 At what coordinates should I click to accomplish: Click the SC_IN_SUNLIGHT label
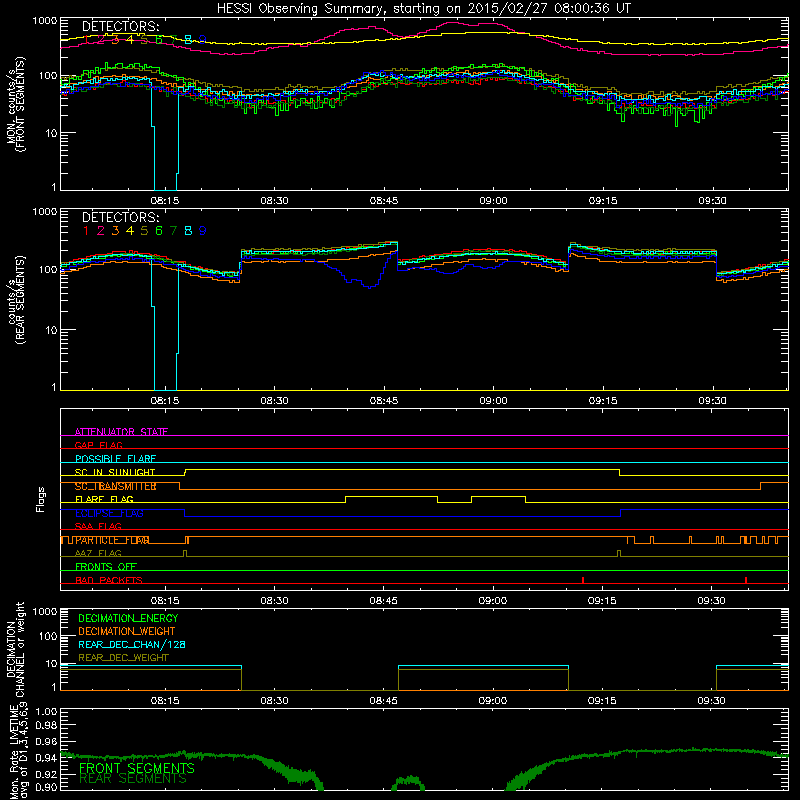(x=115, y=472)
